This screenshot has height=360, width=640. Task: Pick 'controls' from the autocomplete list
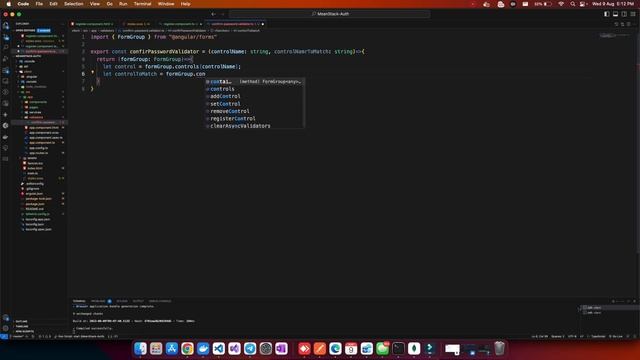[255, 89]
